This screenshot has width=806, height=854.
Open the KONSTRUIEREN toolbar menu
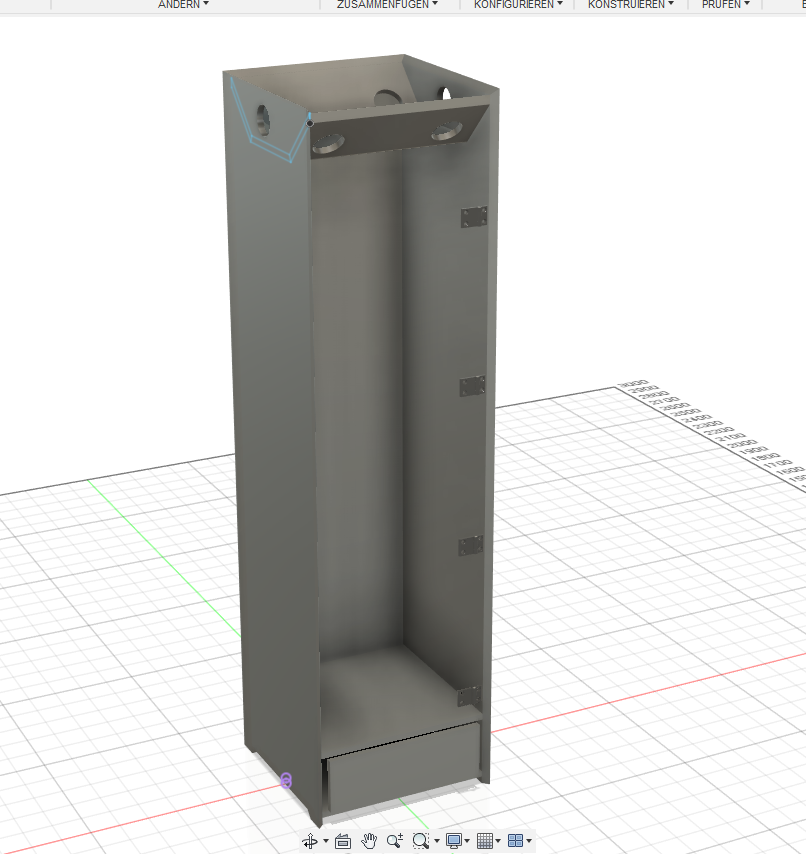pos(631,4)
